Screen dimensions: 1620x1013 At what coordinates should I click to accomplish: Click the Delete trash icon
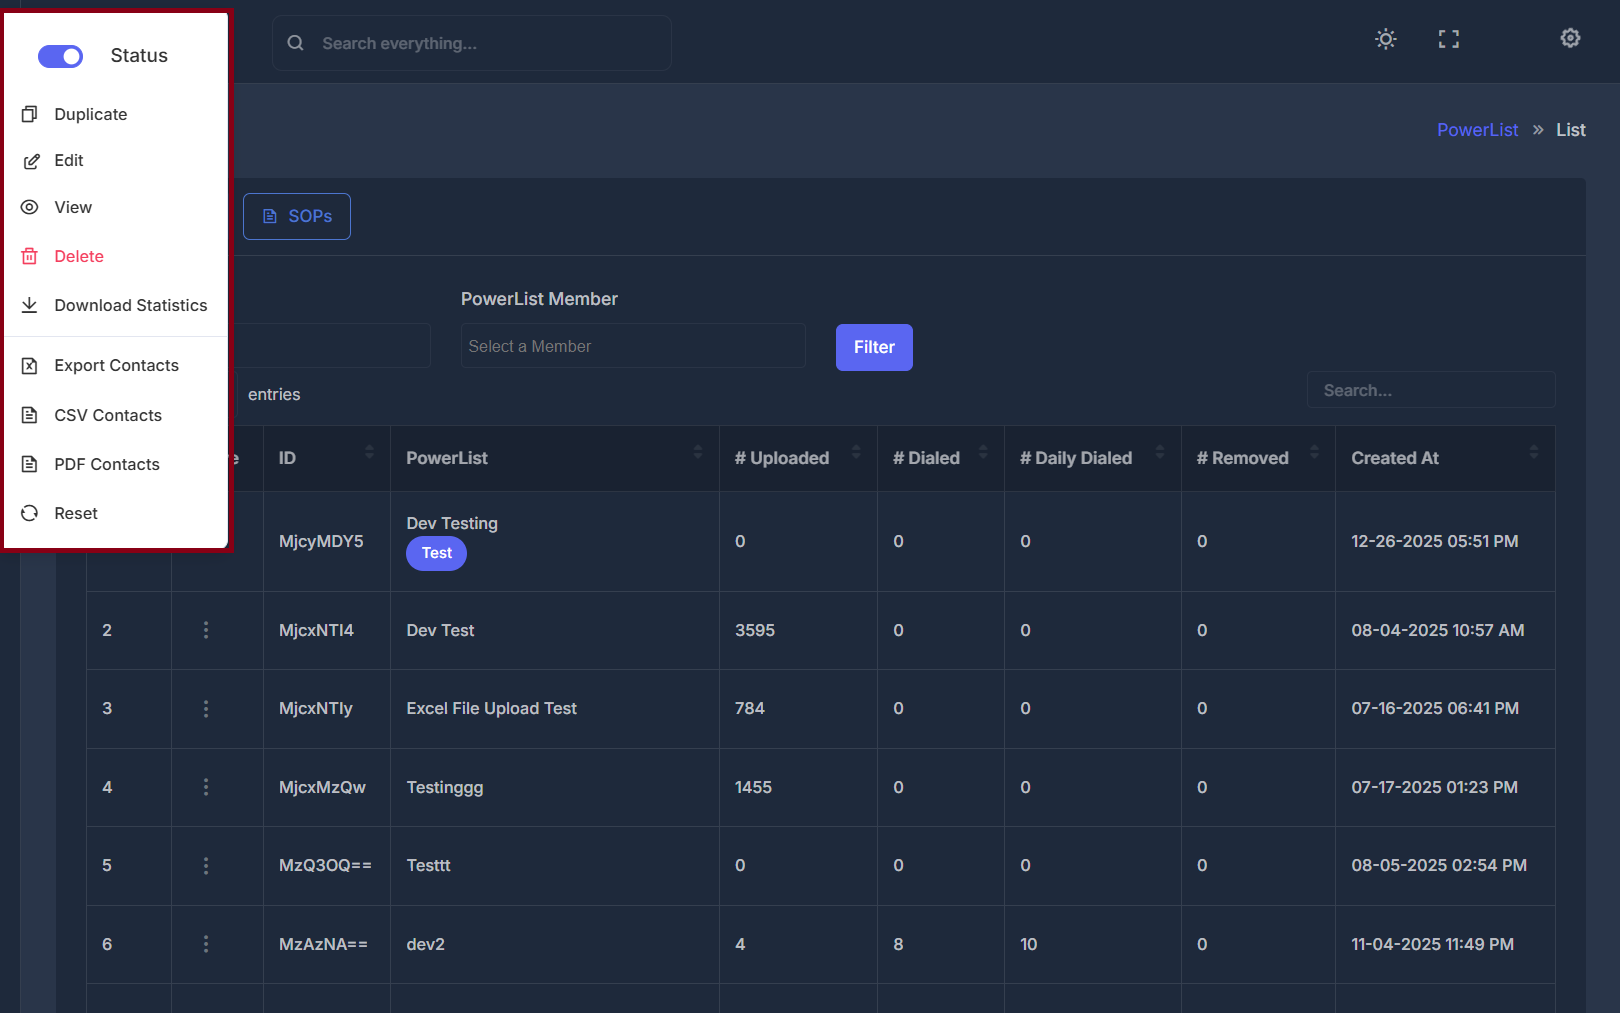click(30, 256)
